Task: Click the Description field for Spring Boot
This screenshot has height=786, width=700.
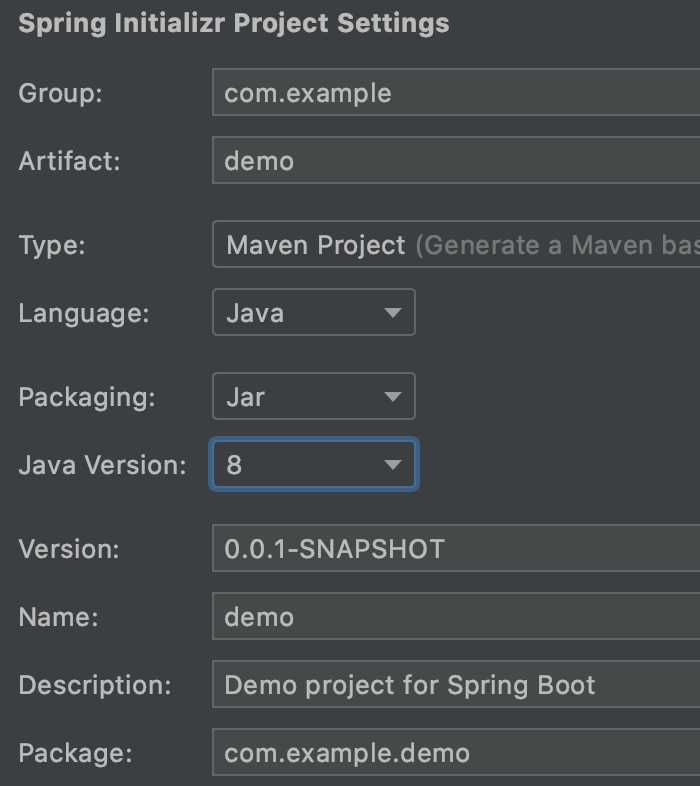Action: pyautogui.click(x=456, y=684)
